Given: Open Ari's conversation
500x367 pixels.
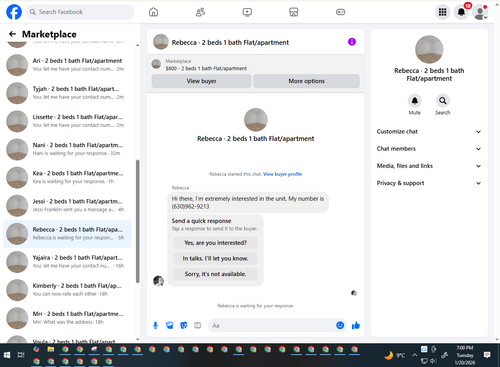Looking at the screenshot, I should click(x=67, y=65).
